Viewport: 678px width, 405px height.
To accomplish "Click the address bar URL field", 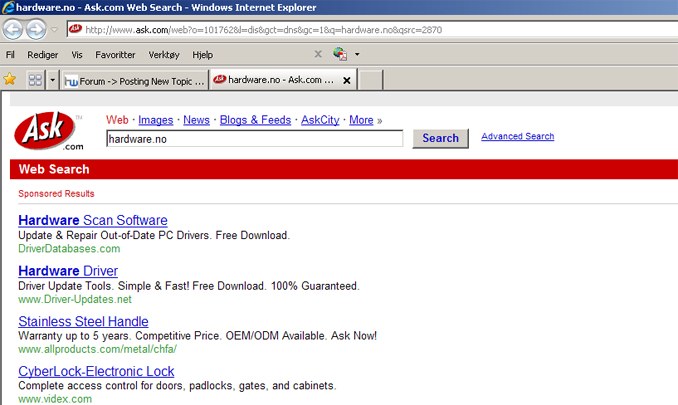I will (373, 30).
